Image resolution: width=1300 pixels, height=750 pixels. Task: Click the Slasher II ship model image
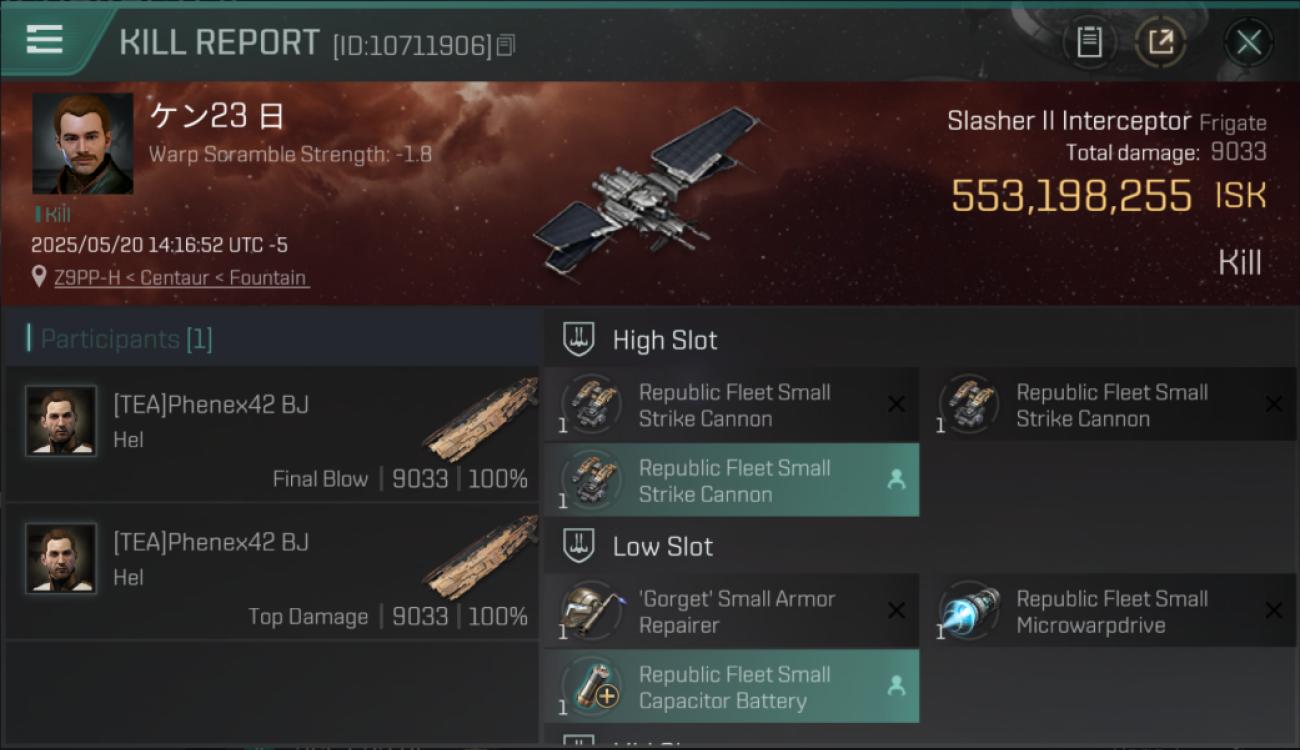point(645,190)
